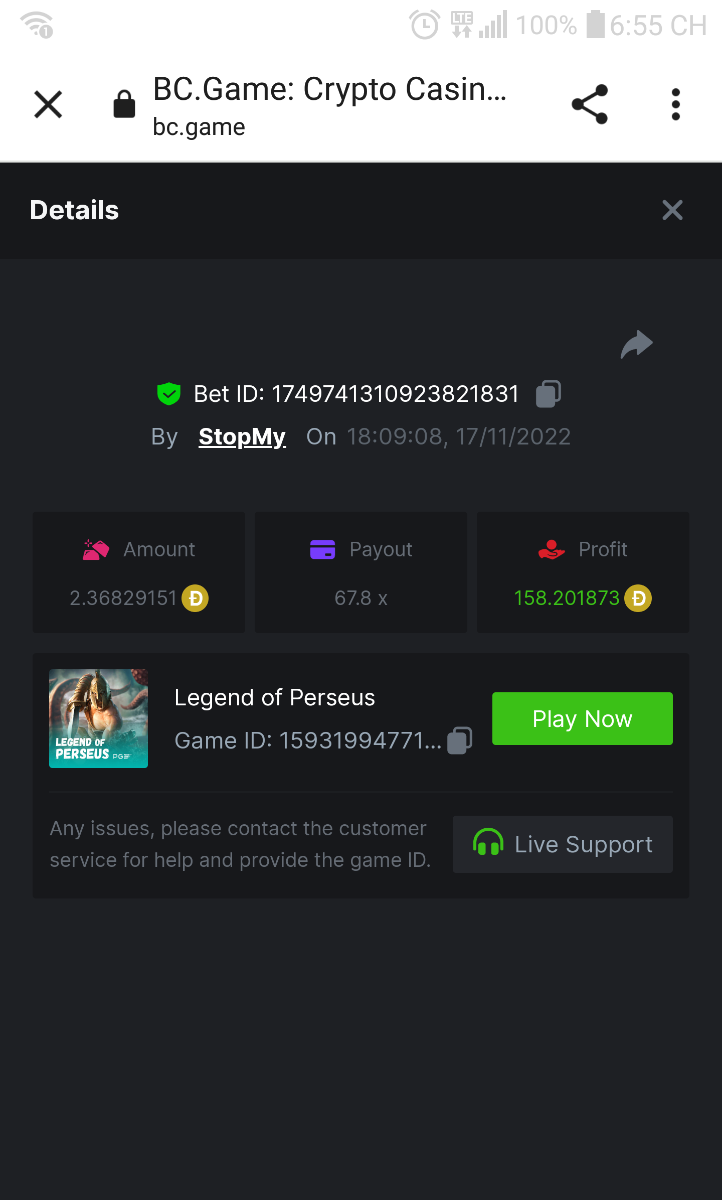Tap the Profit hand icon
The height and width of the screenshot is (1200, 722).
pyautogui.click(x=551, y=549)
